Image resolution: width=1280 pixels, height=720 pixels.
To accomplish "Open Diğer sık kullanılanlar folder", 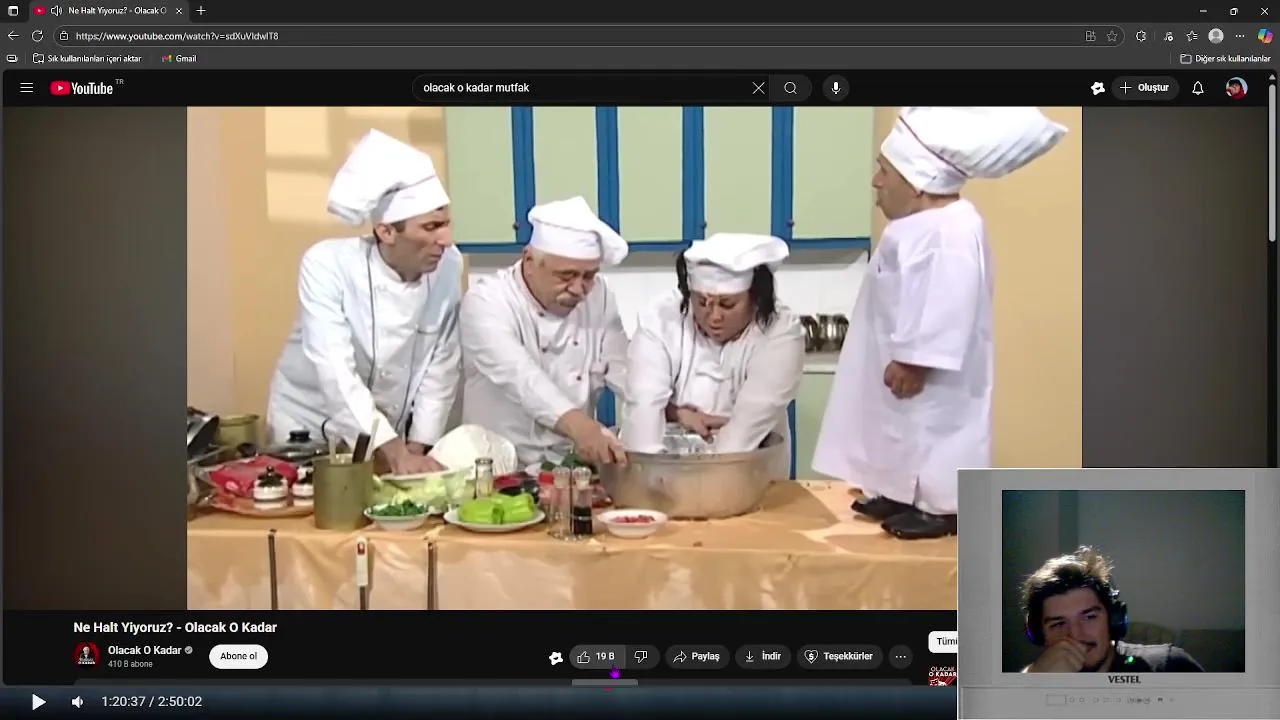I will [1225, 59].
